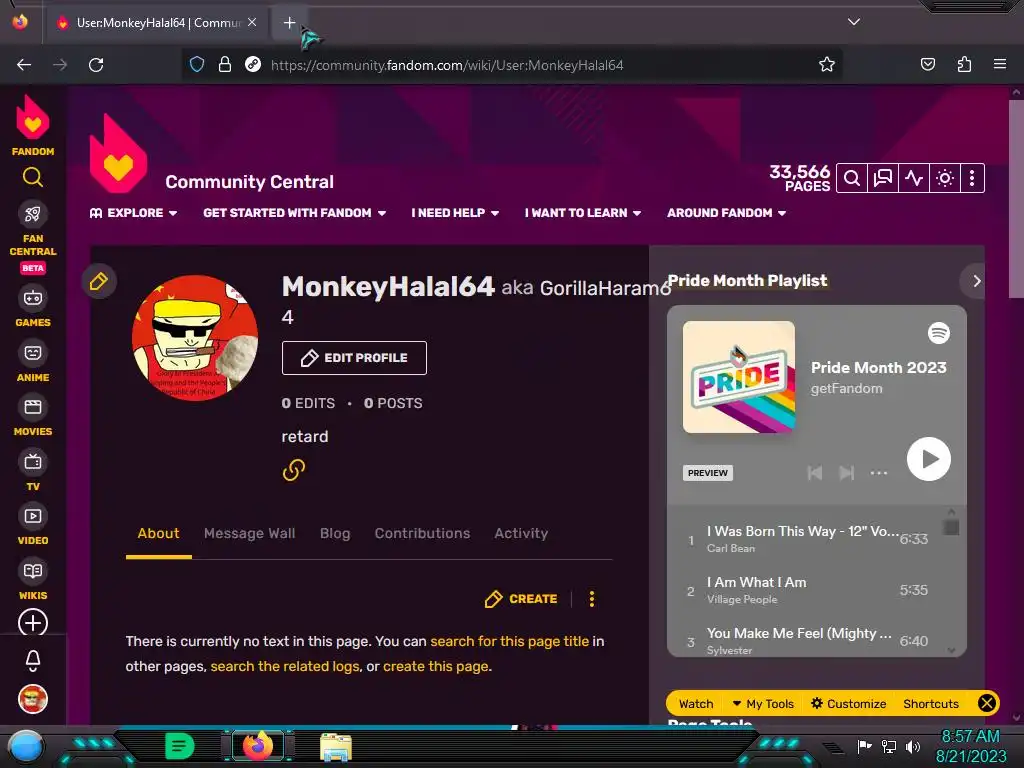Screen dimensions: 1024x768
Task: Follow the create this page link
Action: tap(436, 666)
